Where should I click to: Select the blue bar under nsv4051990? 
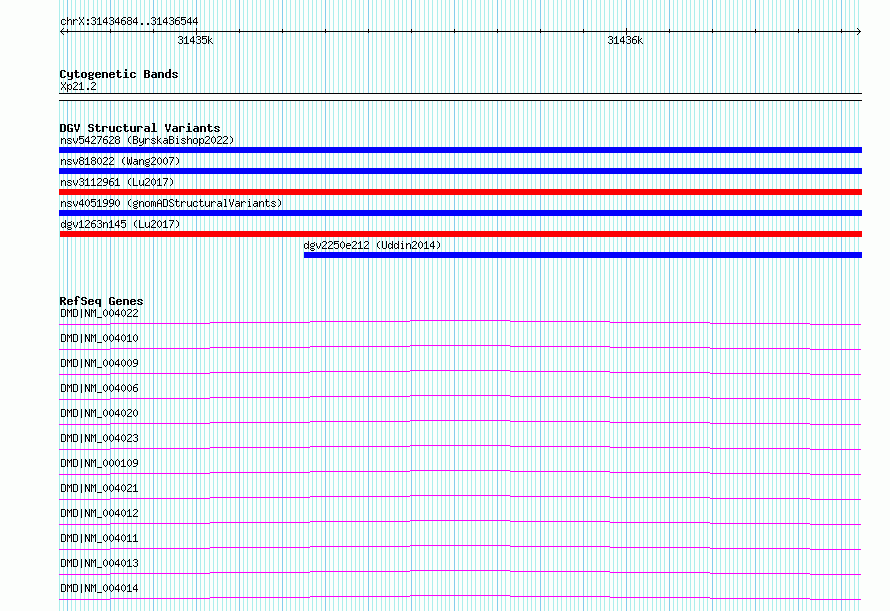pos(460,213)
